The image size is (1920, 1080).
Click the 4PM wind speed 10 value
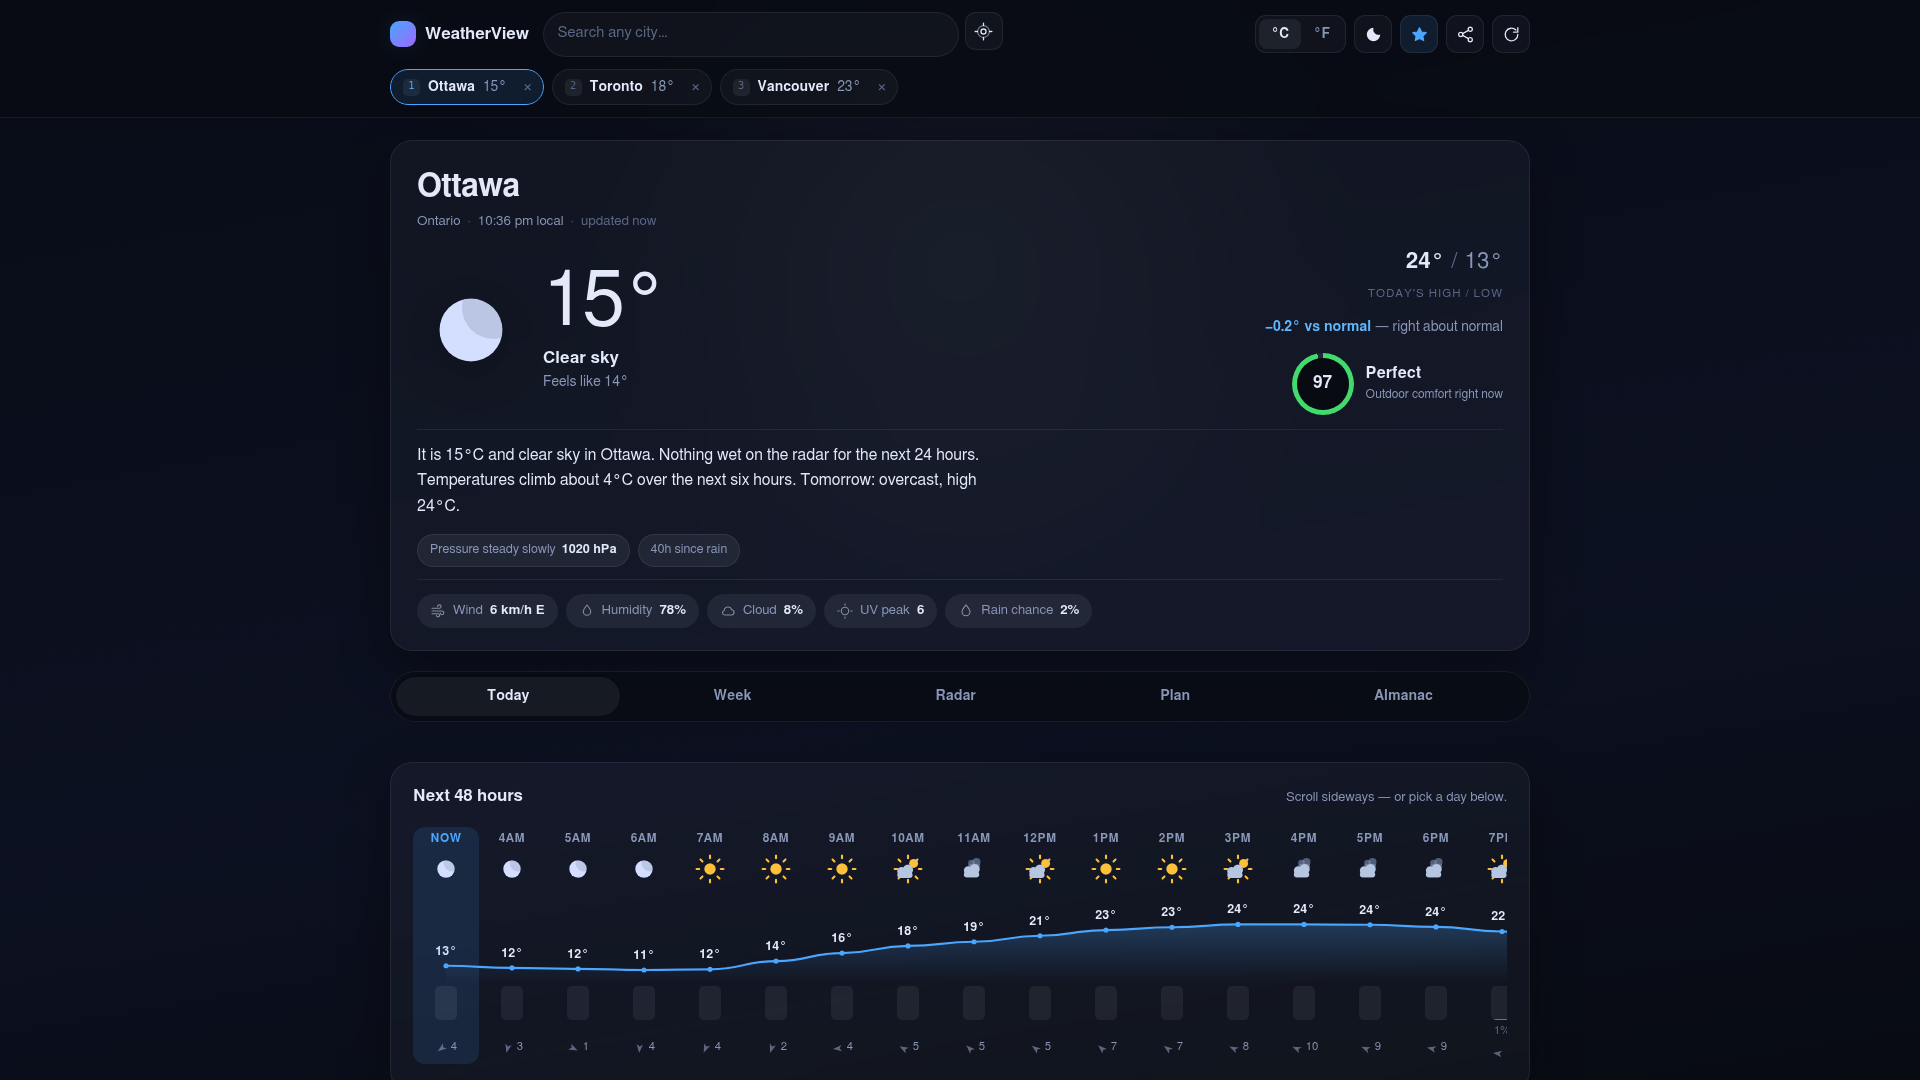click(x=1312, y=1047)
